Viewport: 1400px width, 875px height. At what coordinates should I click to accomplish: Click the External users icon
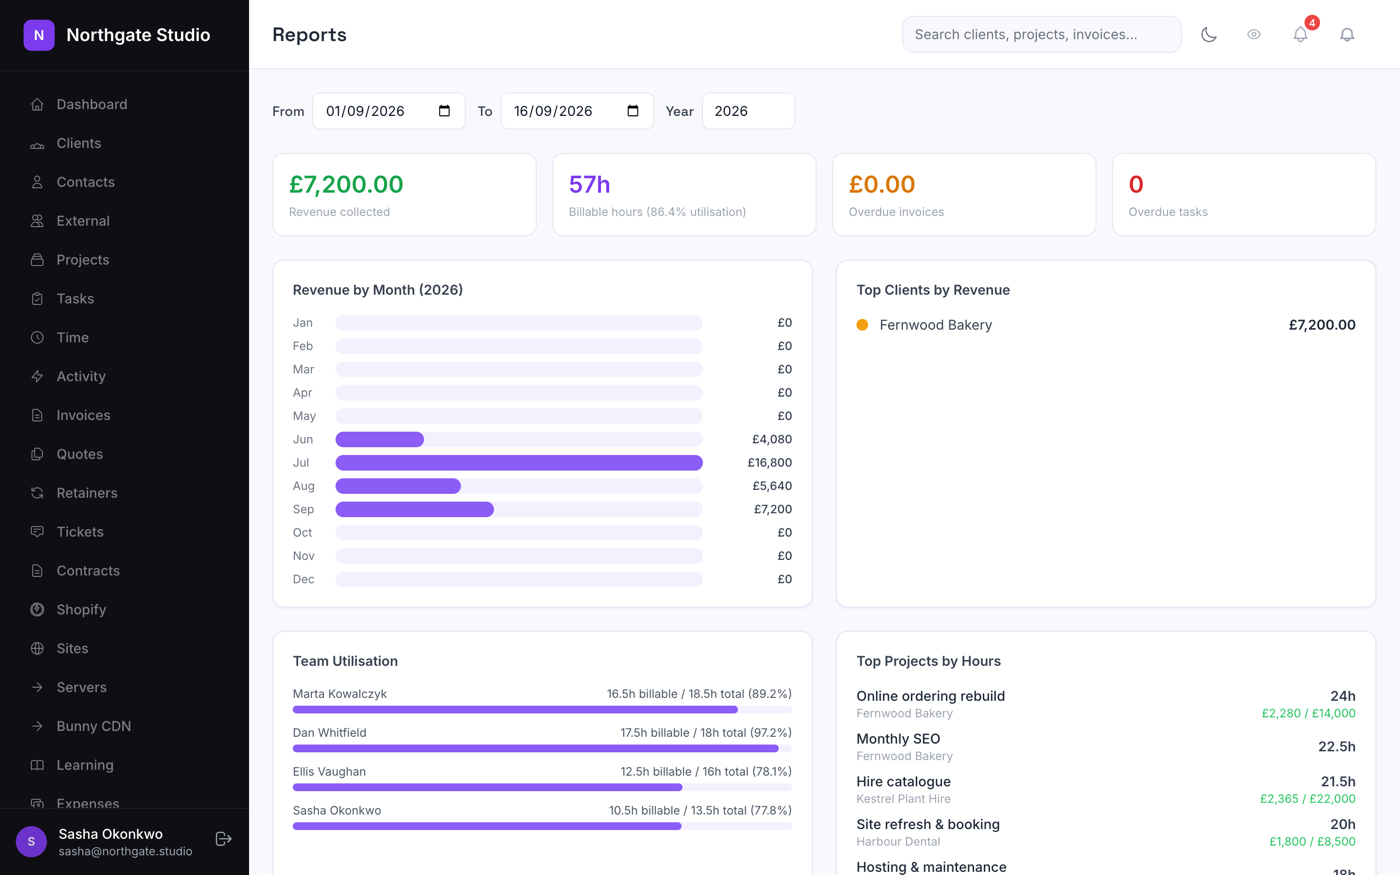point(37,221)
